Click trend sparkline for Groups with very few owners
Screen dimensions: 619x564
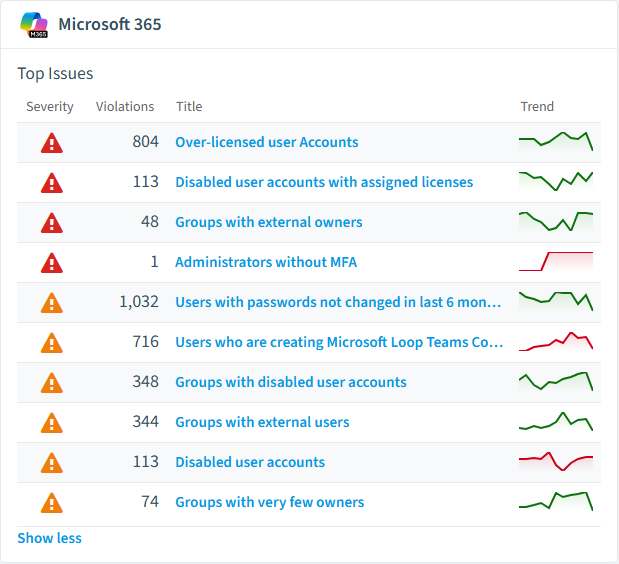point(556,501)
